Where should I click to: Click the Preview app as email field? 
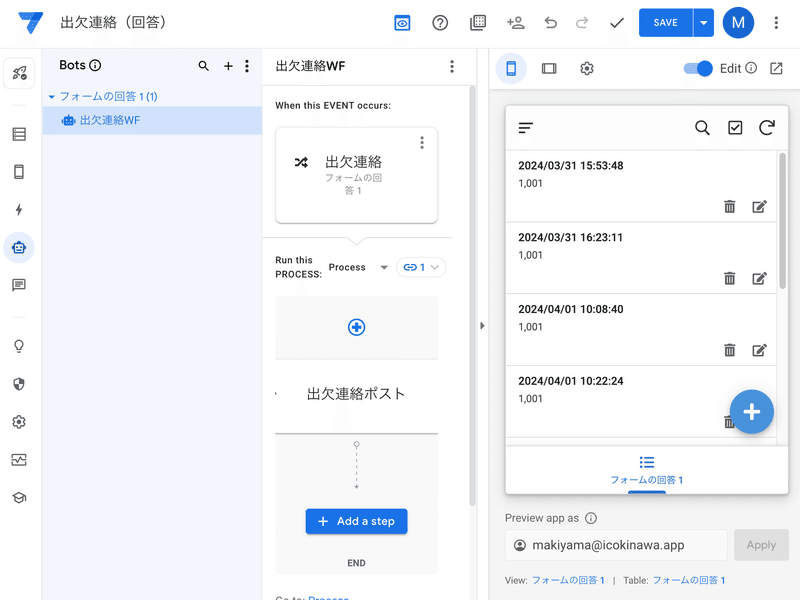(x=616, y=545)
